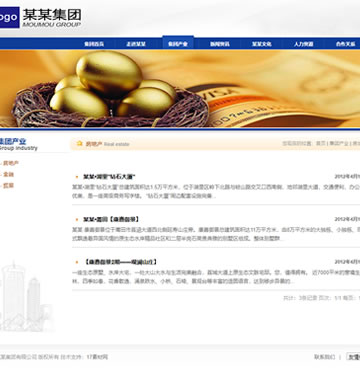Open the 【康鑫御景2期——观澜山庄】 article

119,262
